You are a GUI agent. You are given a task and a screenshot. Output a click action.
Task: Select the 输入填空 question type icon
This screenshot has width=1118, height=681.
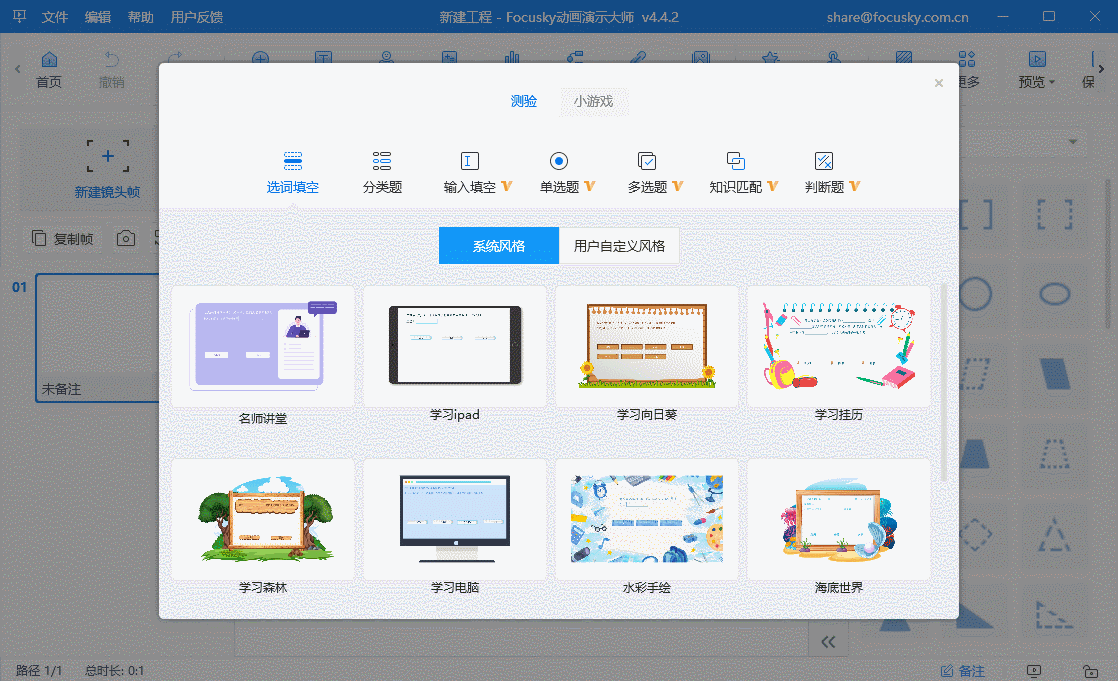click(x=466, y=160)
